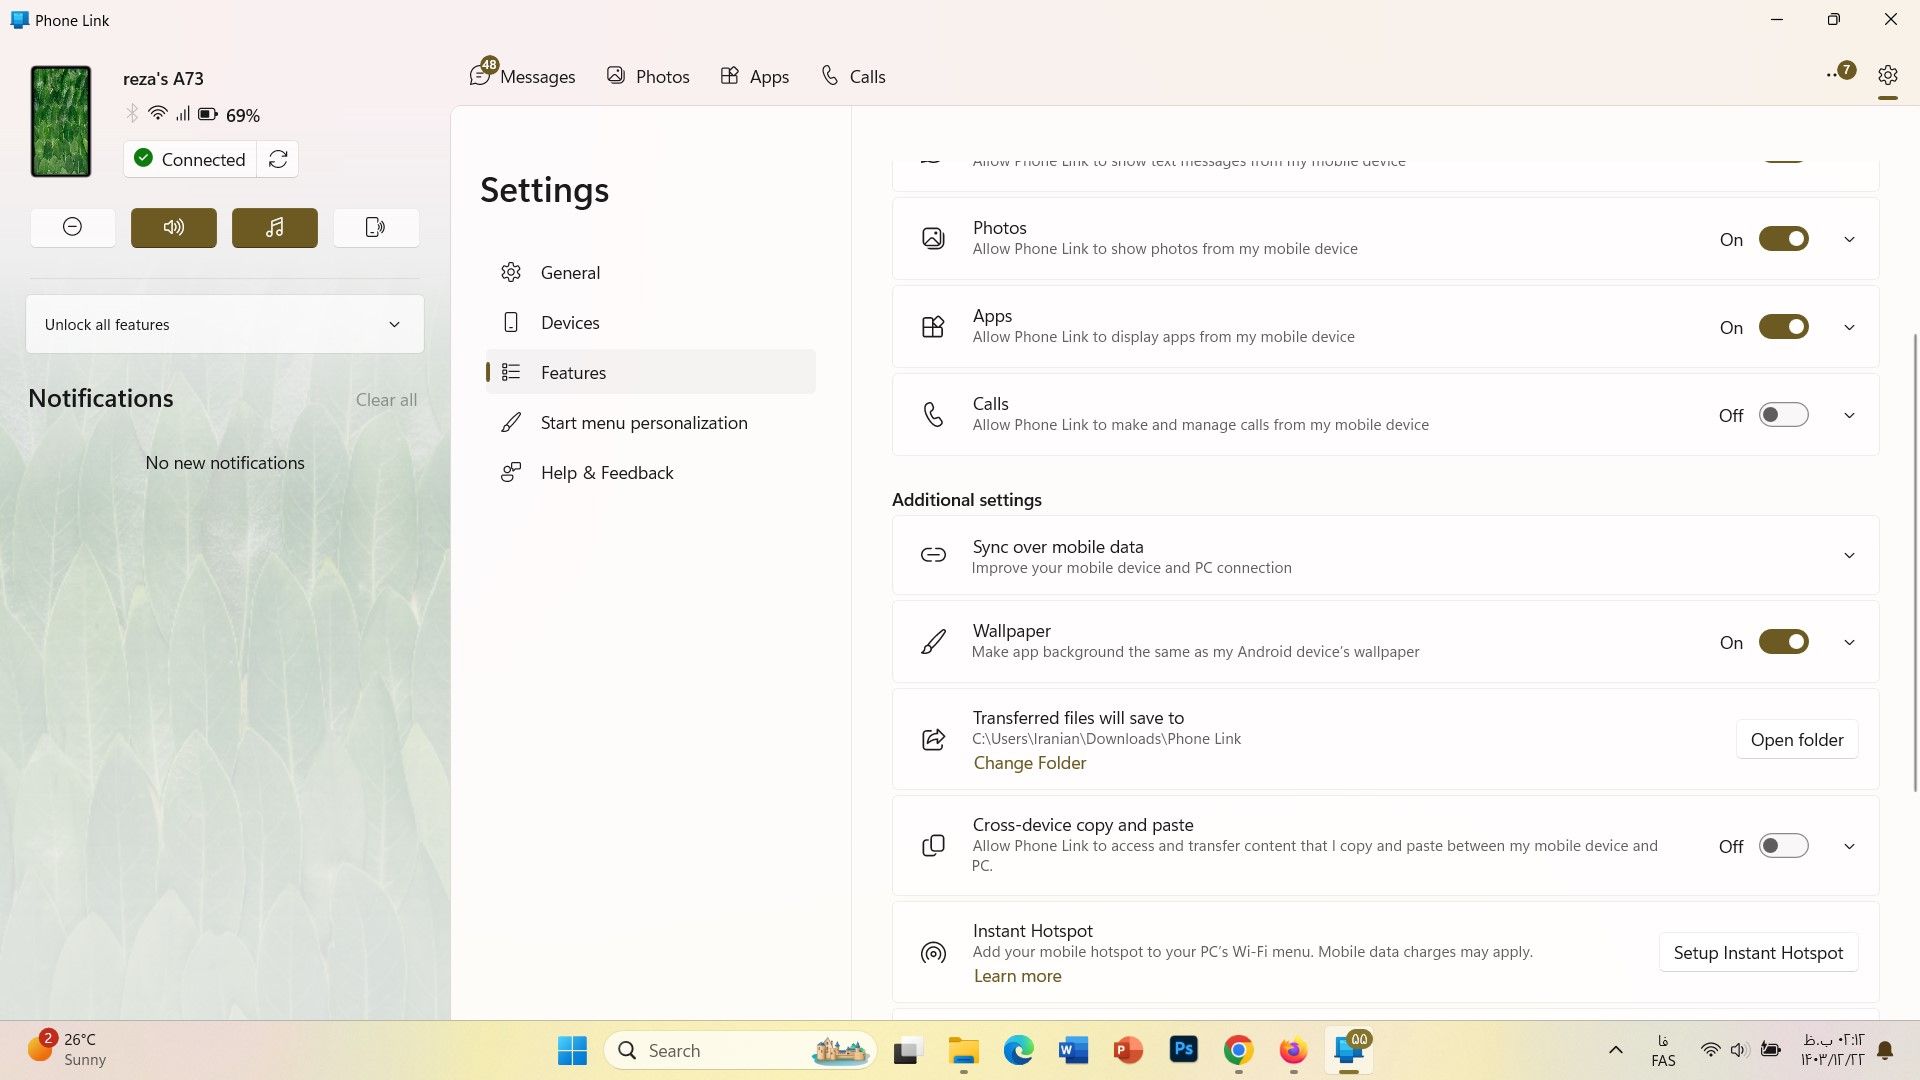Expand the Calls feature row chevron

[x=1849, y=415]
